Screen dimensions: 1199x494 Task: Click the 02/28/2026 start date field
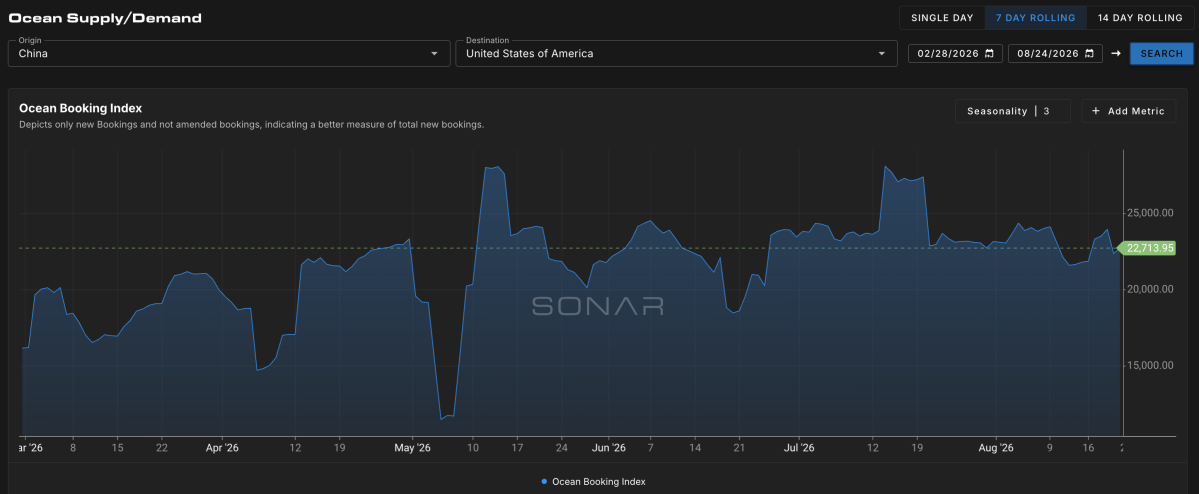coord(955,54)
